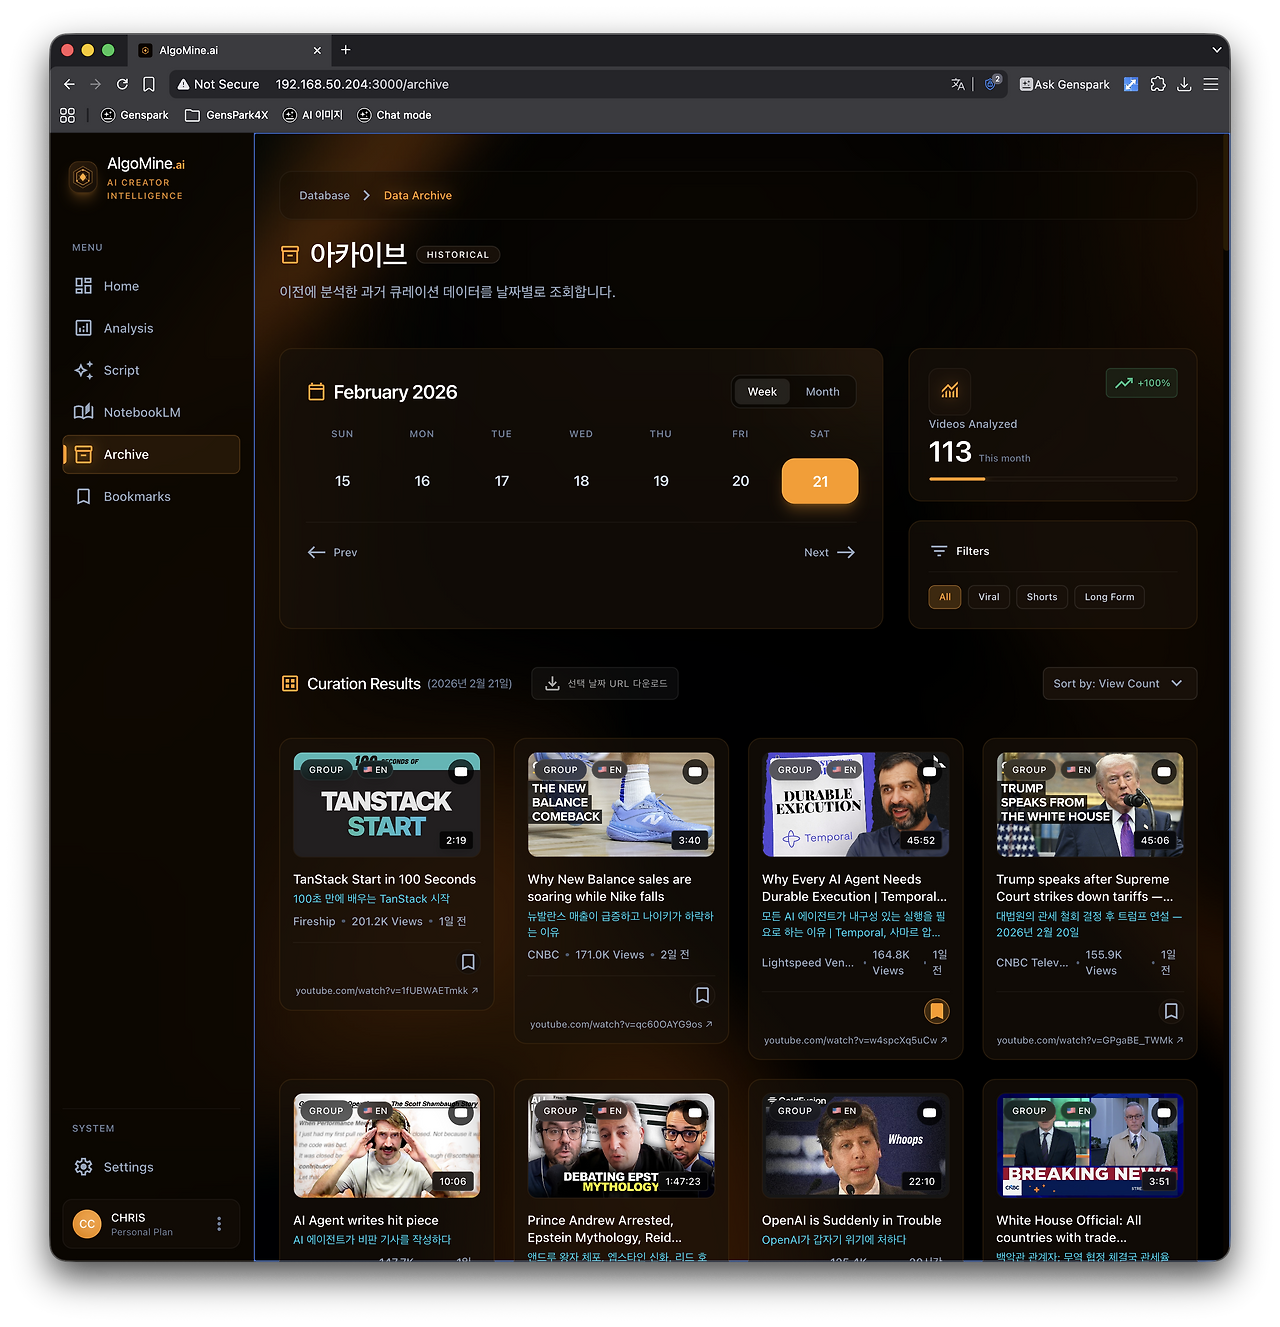The image size is (1280, 1327).
Task: Click the Videos Analyzed chart icon
Action: click(949, 391)
